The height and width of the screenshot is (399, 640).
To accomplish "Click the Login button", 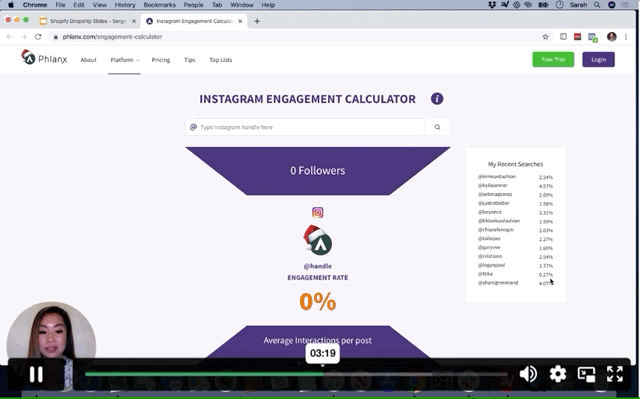I will click(598, 60).
